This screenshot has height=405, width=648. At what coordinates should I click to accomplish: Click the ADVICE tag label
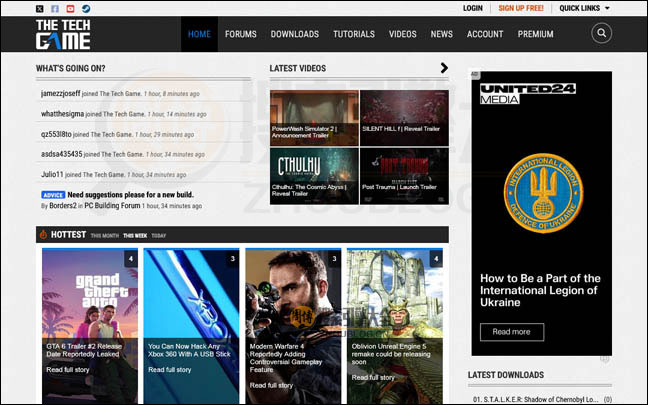53,195
